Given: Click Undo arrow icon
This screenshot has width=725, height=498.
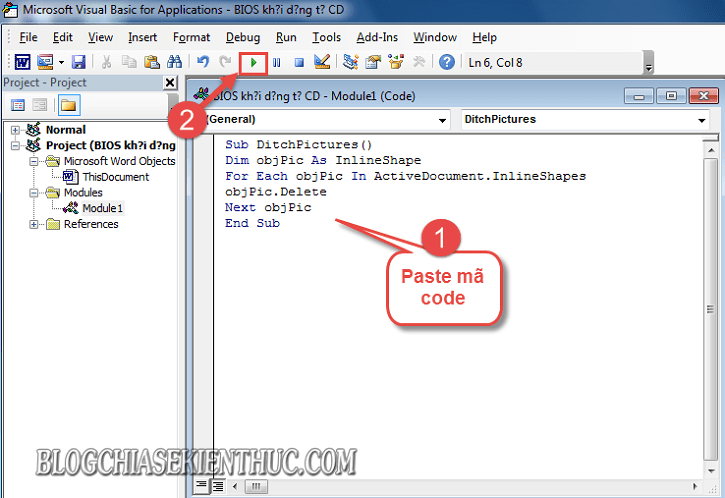Looking at the screenshot, I should (203, 62).
